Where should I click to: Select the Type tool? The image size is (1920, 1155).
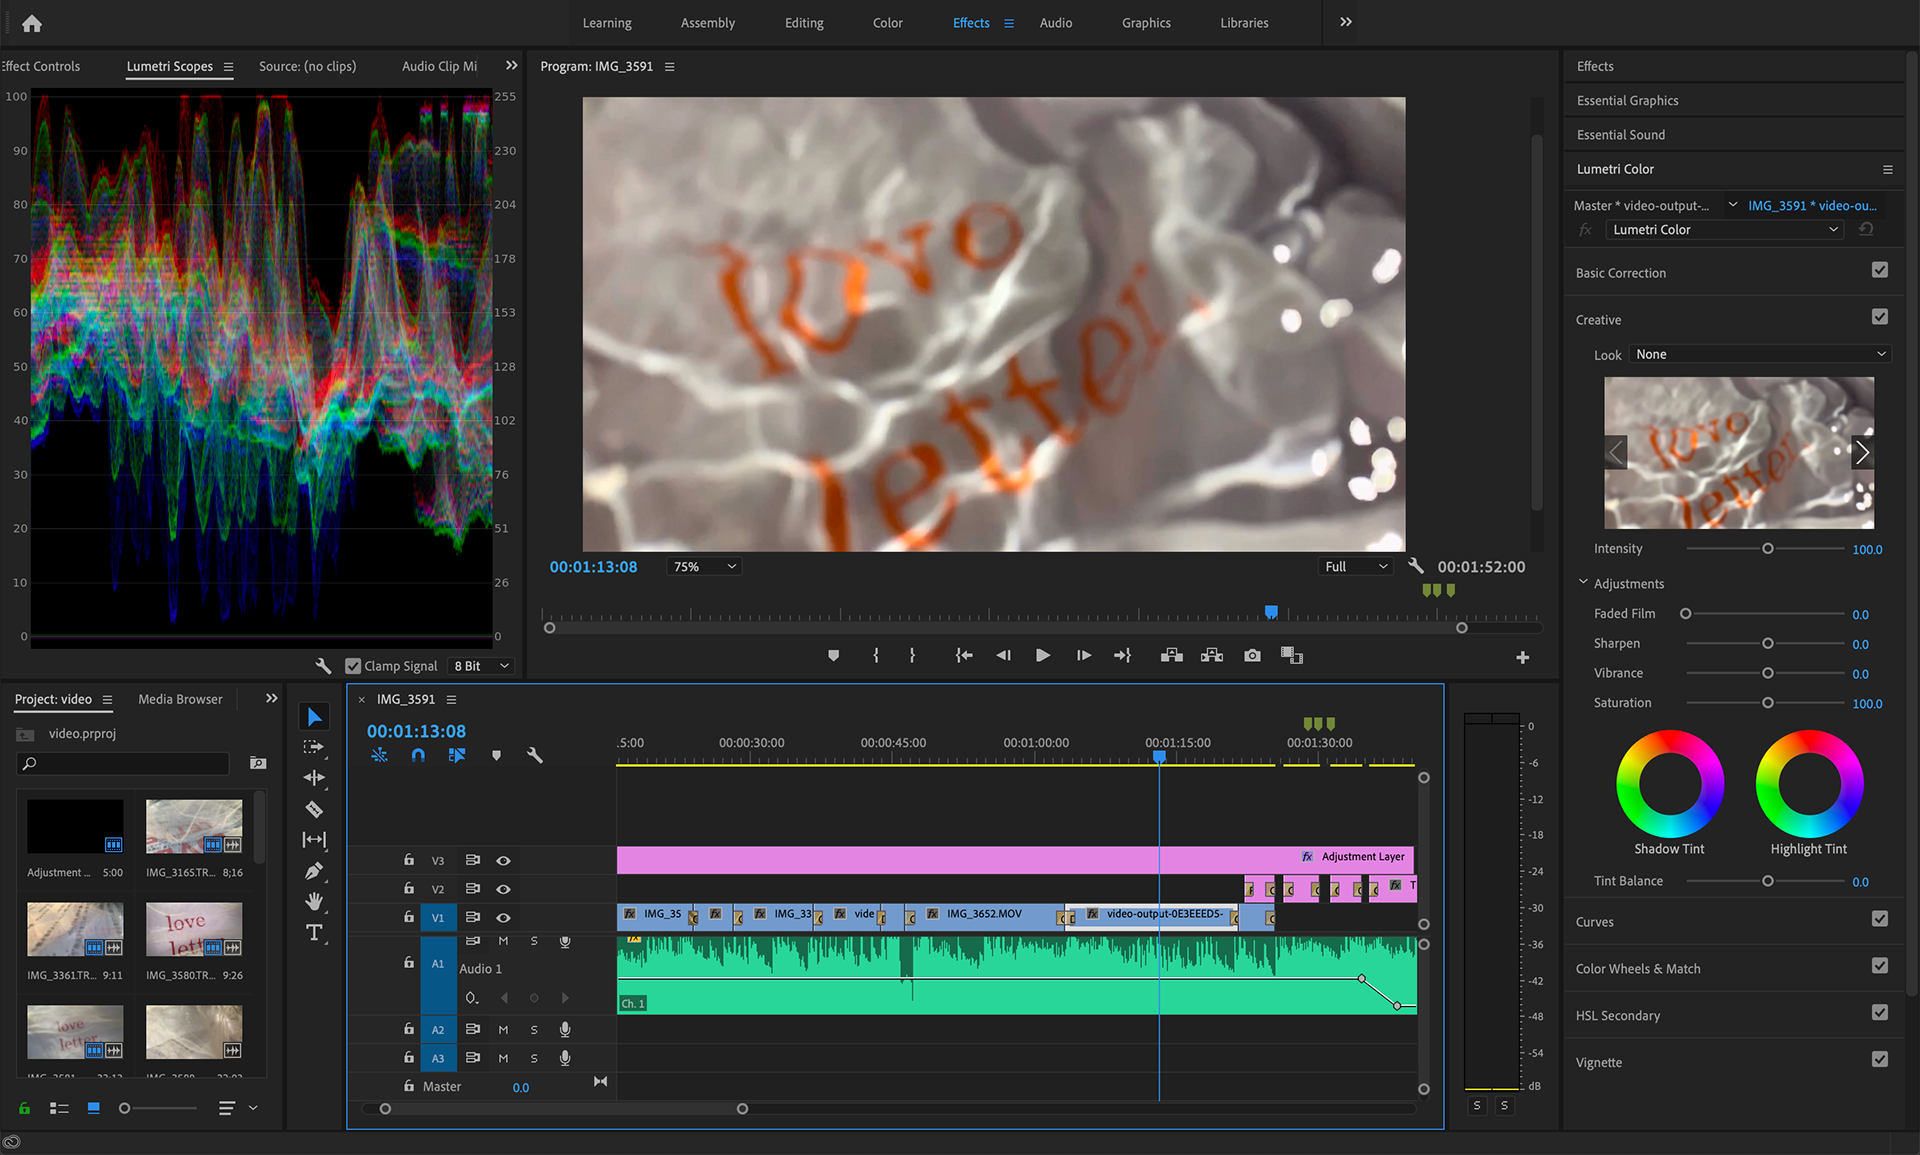pos(314,932)
